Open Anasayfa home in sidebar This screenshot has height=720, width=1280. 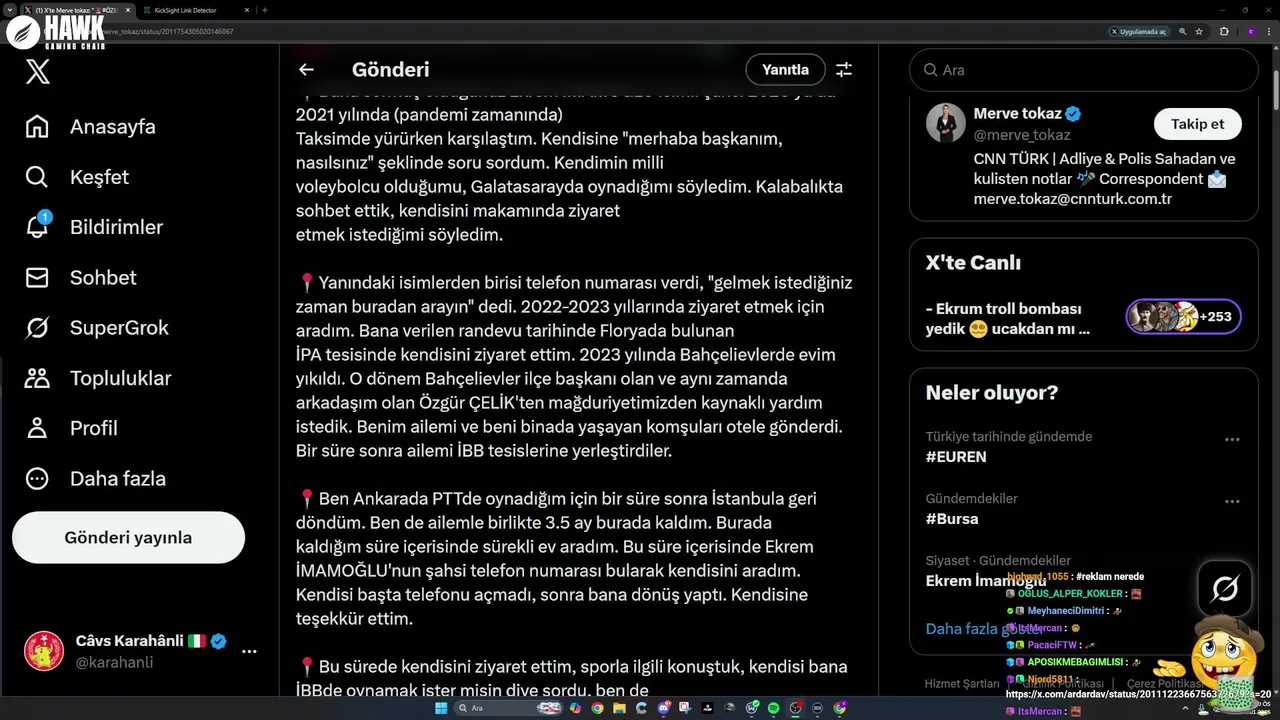90,127
